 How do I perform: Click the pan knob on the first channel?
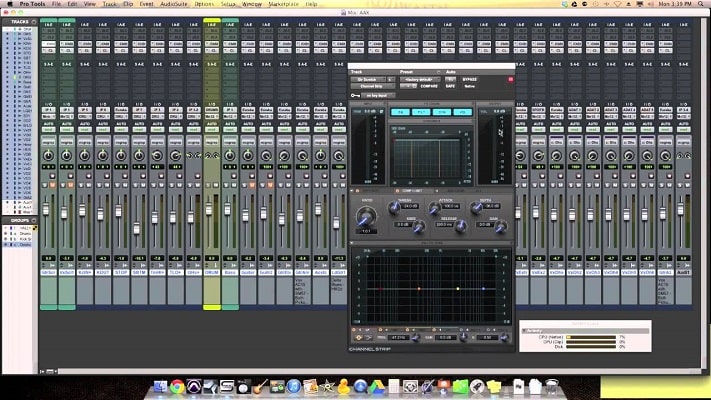coord(49,156)
